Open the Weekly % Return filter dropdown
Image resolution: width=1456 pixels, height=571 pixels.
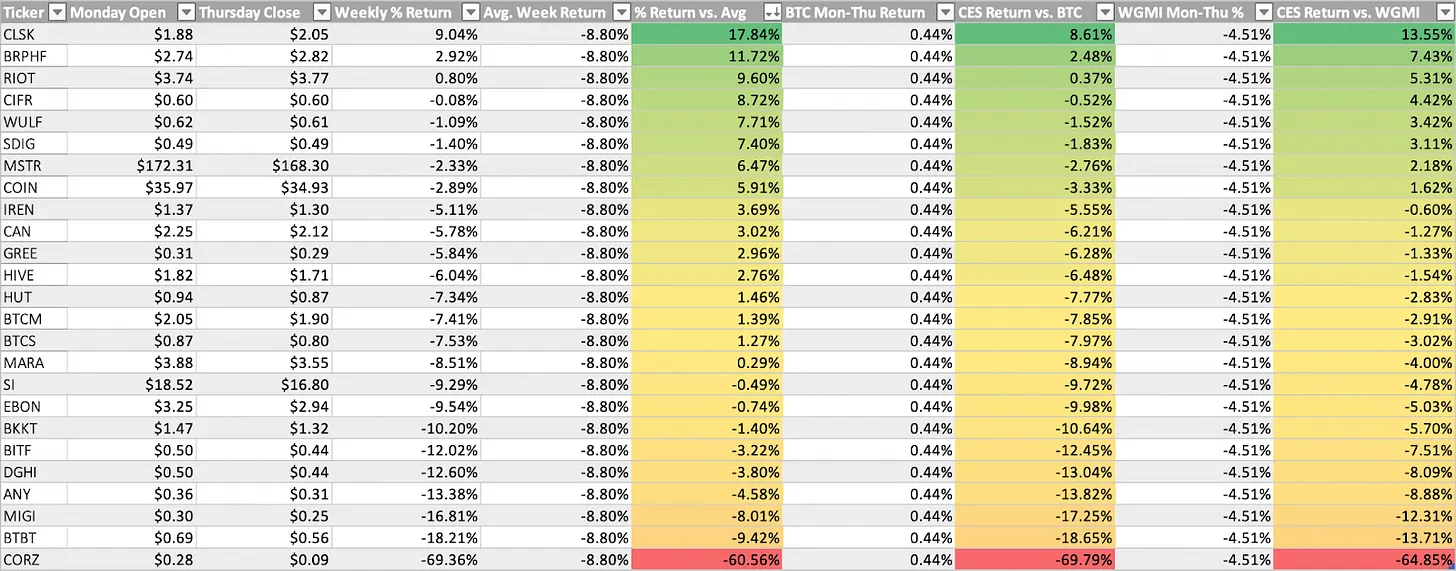click(470, 12)
